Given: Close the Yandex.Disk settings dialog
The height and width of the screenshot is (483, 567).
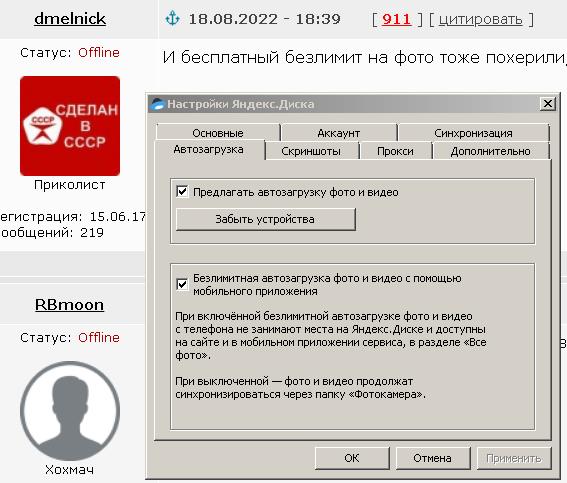Looking at the screenshot, I should 548,104.
